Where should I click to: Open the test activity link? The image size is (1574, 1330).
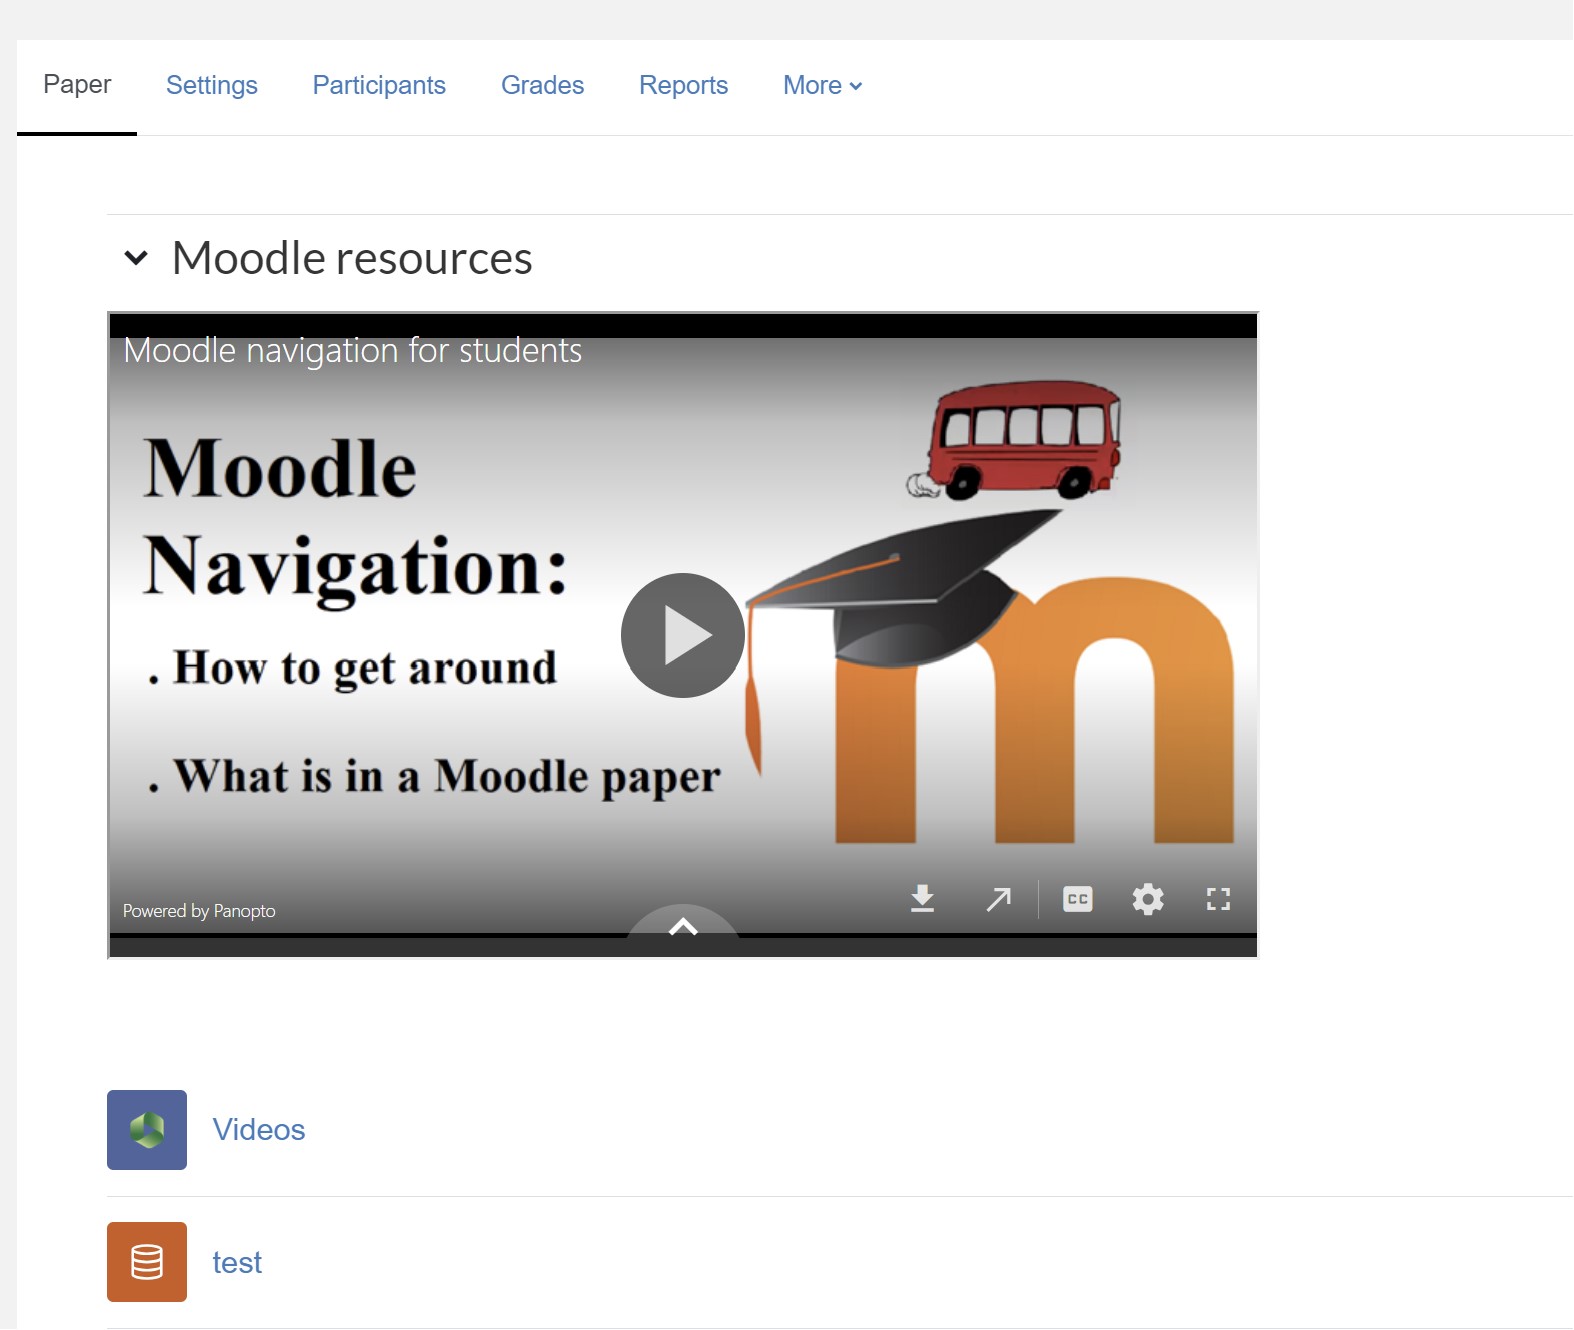pyautogui.click(x=237, y=1263)
